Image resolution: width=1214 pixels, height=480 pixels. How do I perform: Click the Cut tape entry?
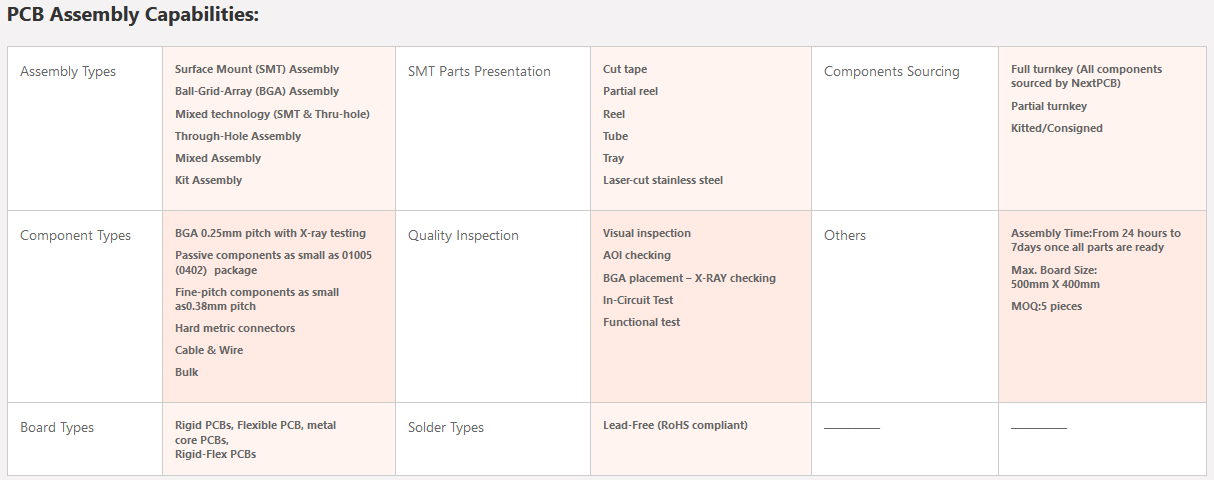tap(625, 70)
